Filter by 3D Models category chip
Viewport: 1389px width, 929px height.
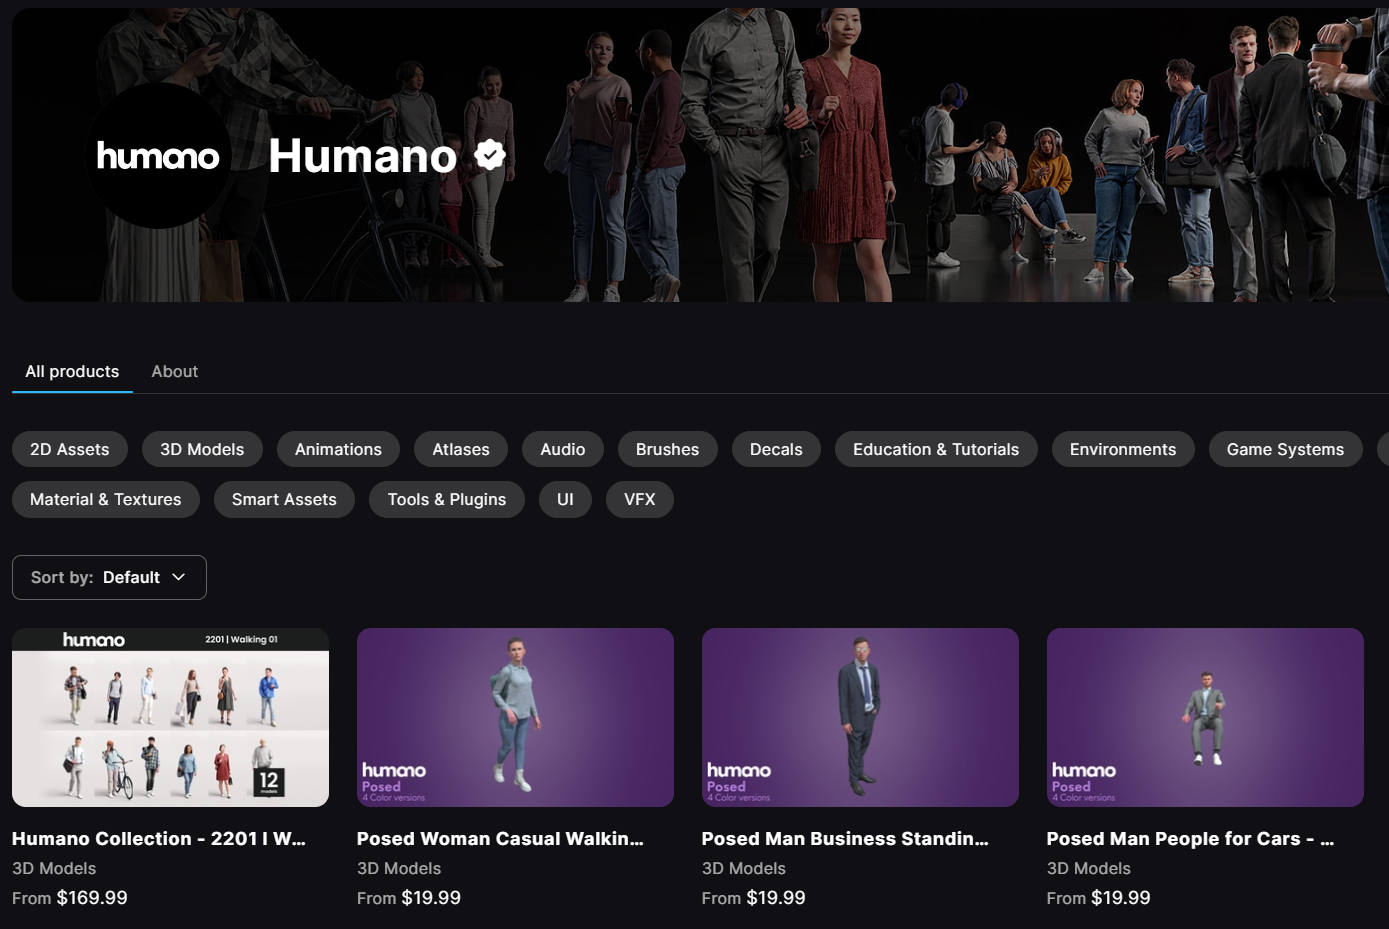click(202, 449)
